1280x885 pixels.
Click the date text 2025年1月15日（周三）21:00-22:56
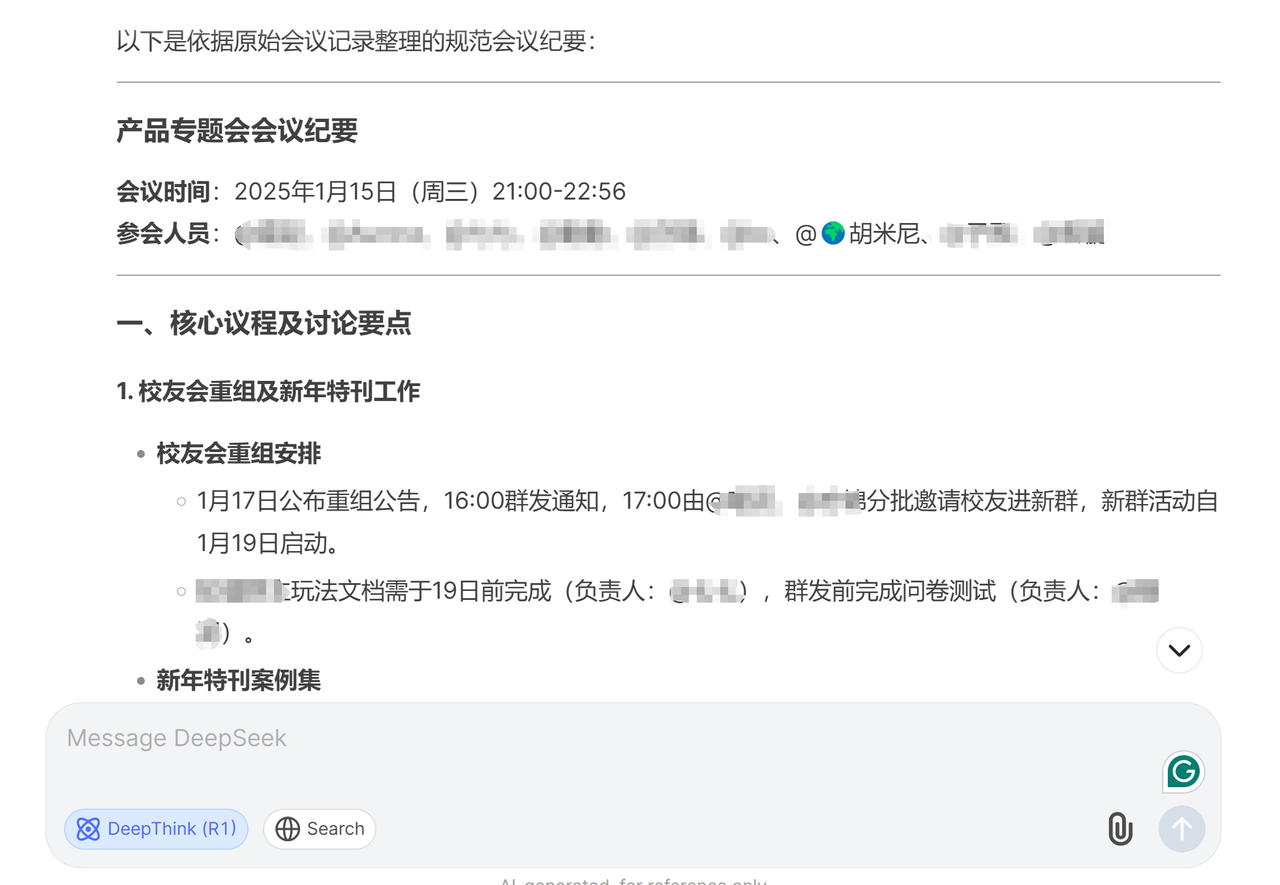tap(430, 191)
